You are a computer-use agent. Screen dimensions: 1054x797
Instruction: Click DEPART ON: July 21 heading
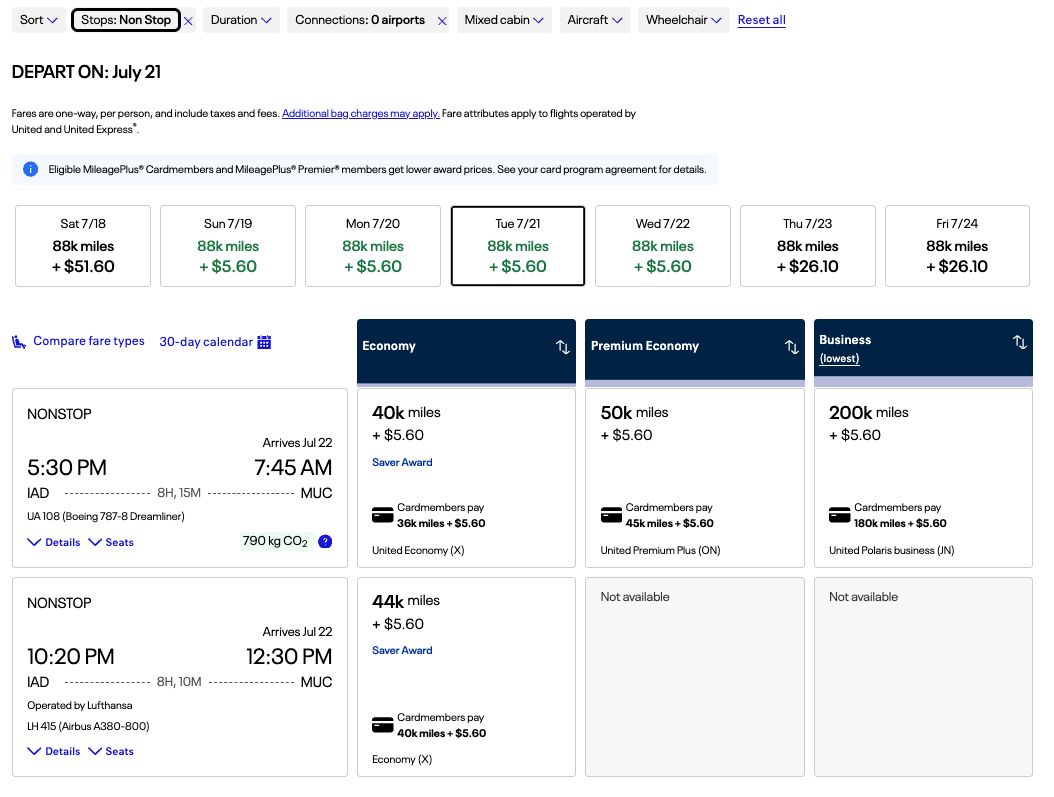87,72
